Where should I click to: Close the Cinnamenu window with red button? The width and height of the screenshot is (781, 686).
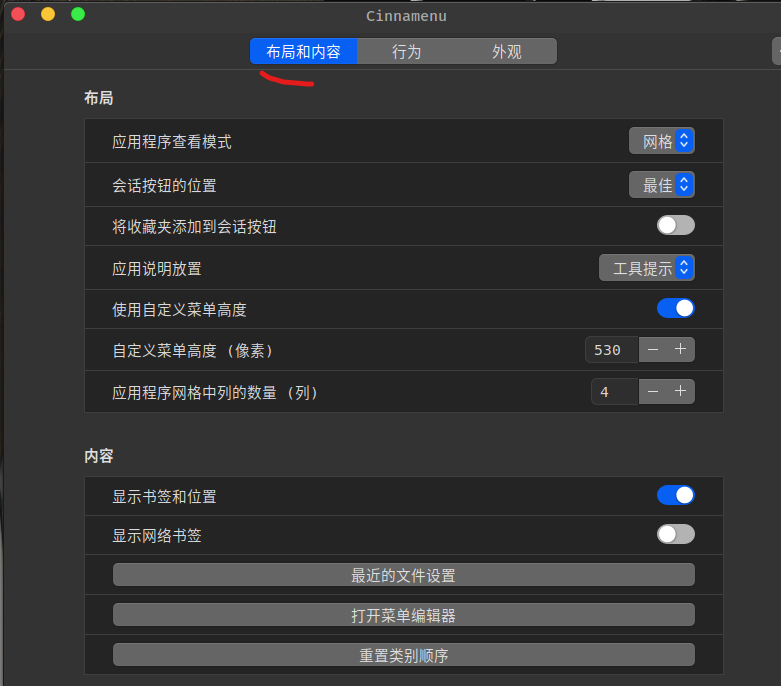pyautogui.click(x=18, y=14)
